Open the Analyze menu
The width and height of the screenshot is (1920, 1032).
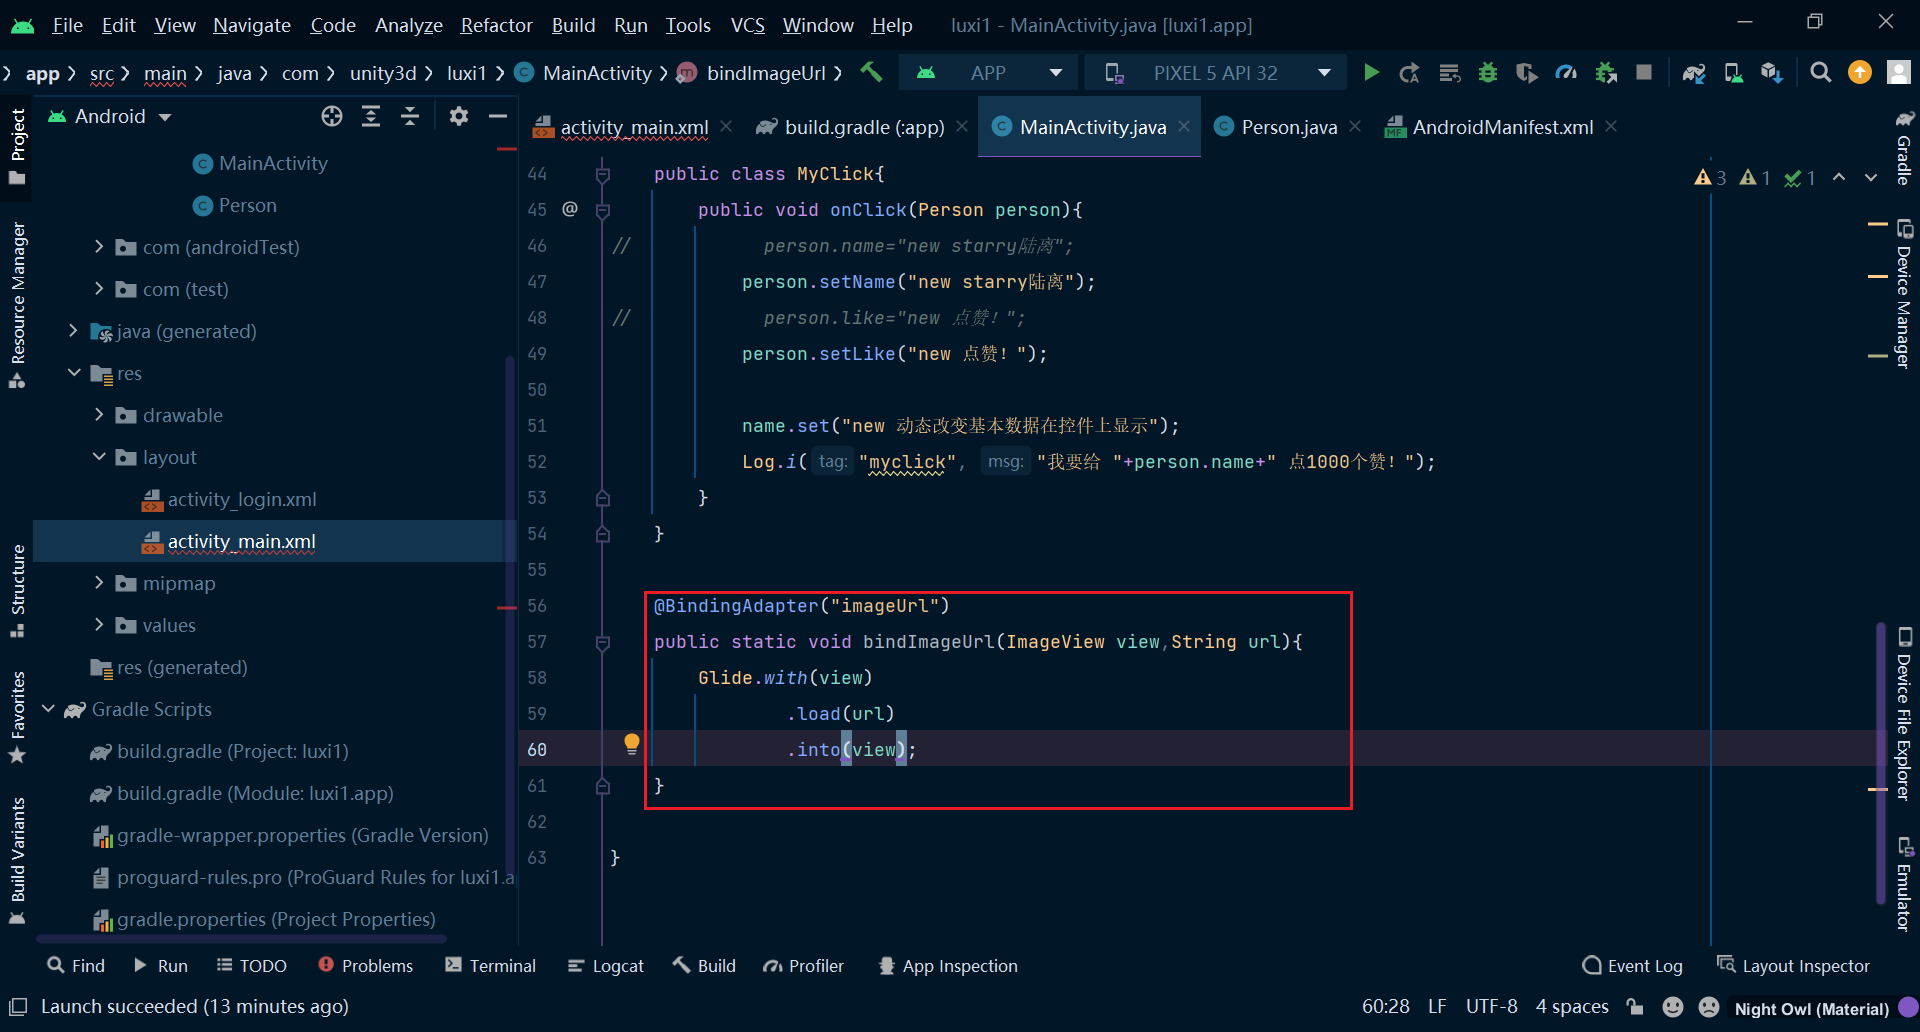click(x=408, y=25)
